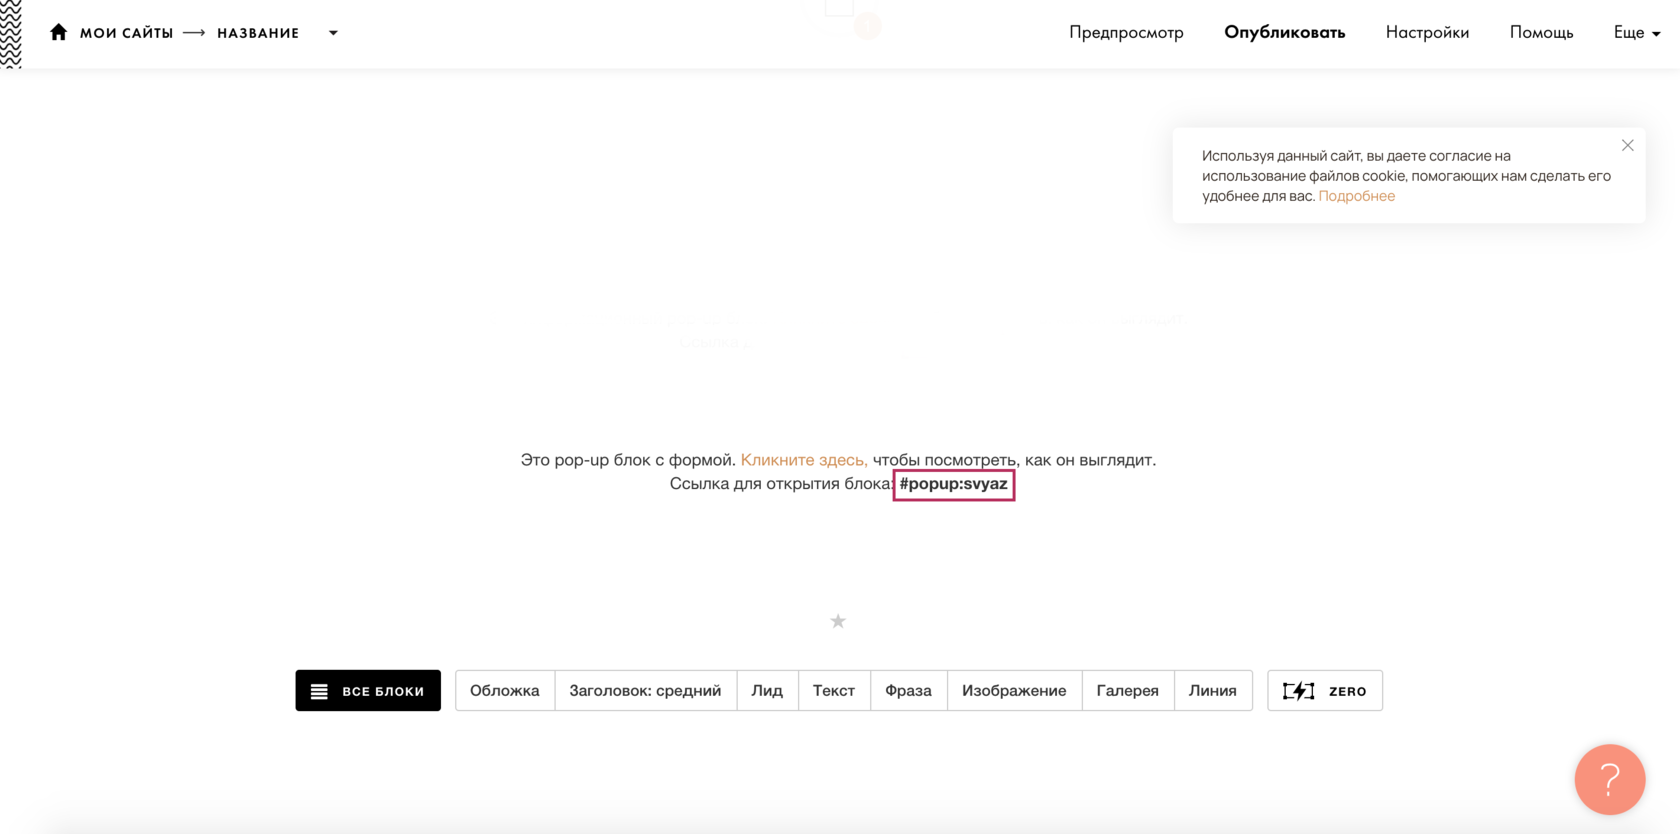Open the ВСЕ БЛОКИ block library
This screenshot has height=834, width=1680.
click(368, 690)
